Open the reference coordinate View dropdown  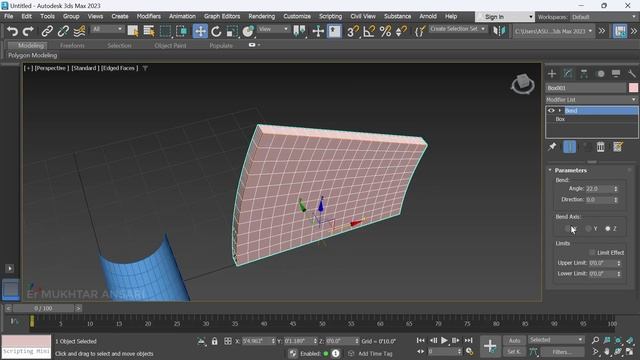click(273, 29)
